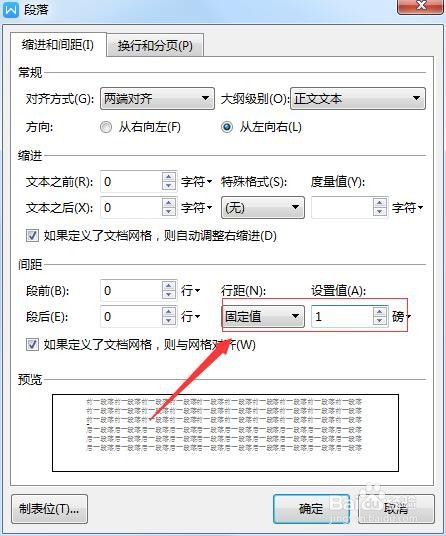Click the paragraph preview box
Image resolution: width=446 pixels, height=536 pixels.
click(x=225, y=433)
